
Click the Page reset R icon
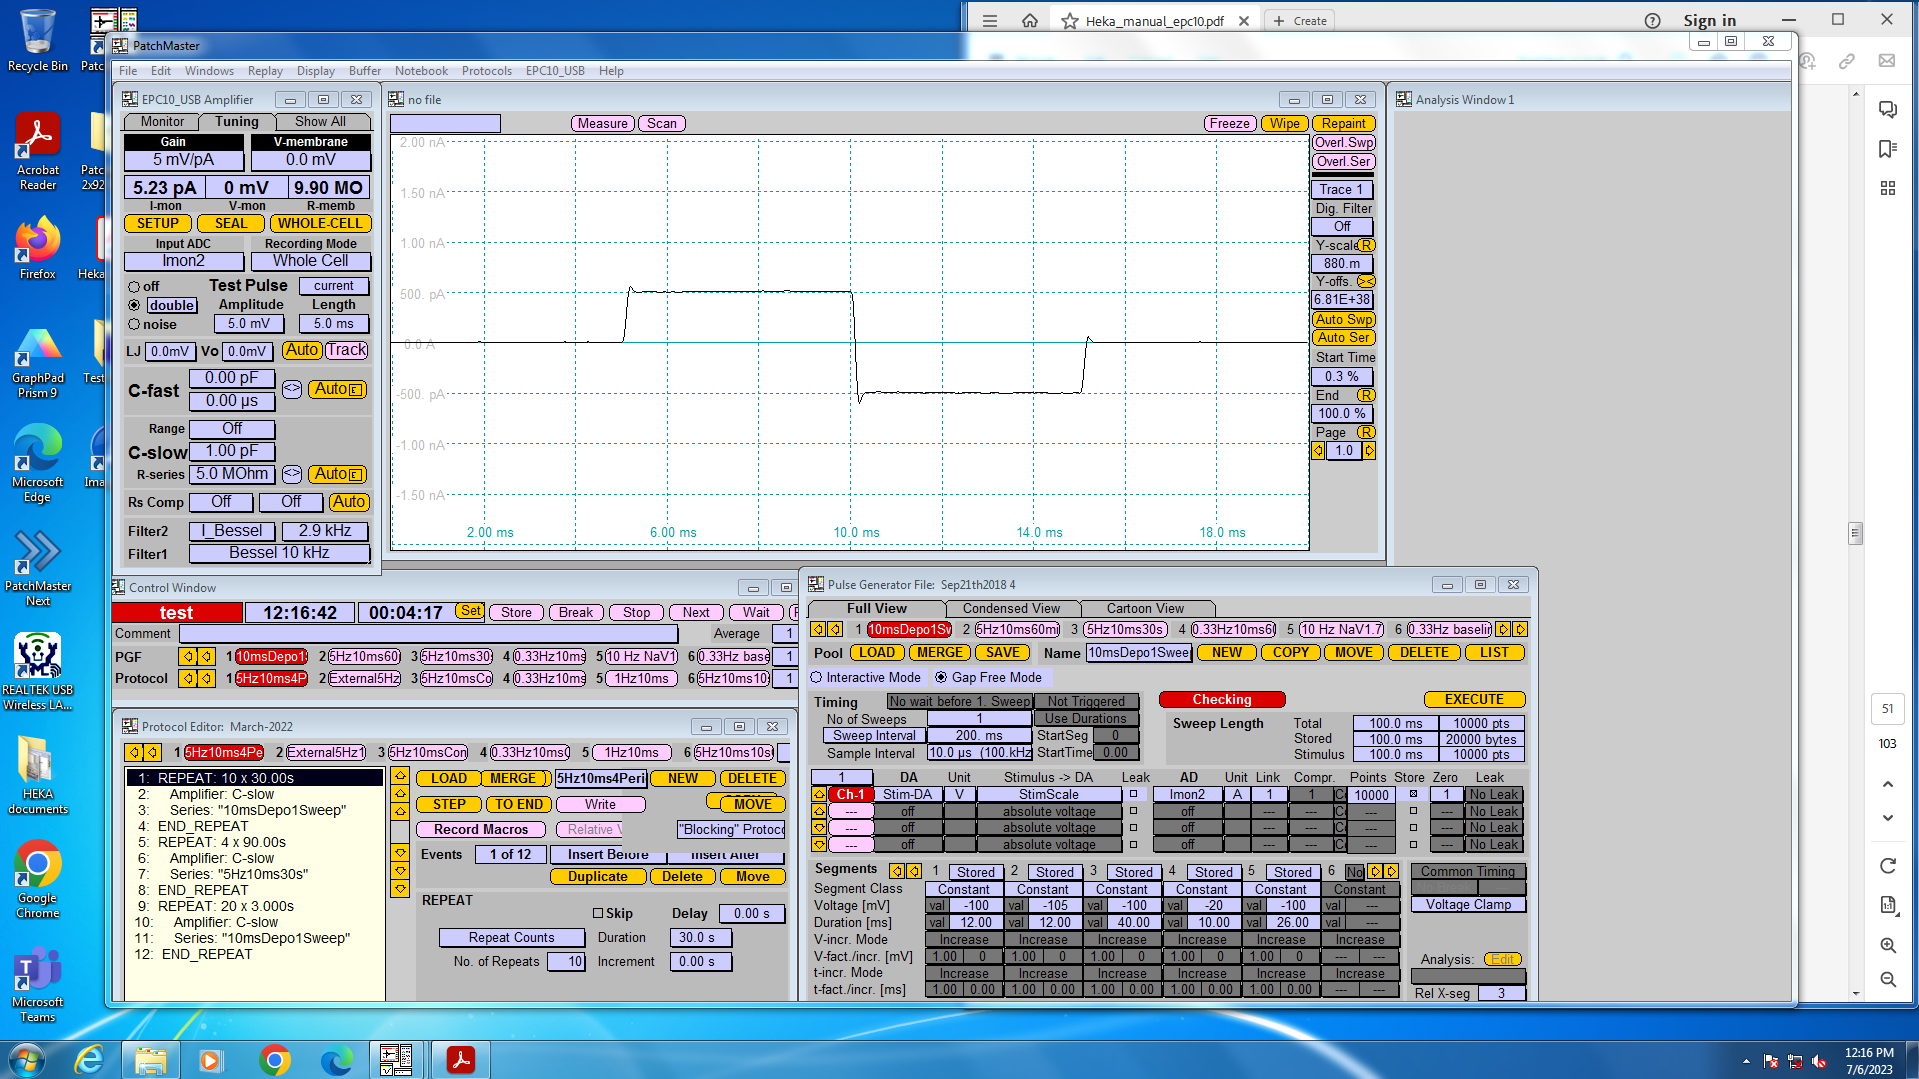tap(1366, 433)
